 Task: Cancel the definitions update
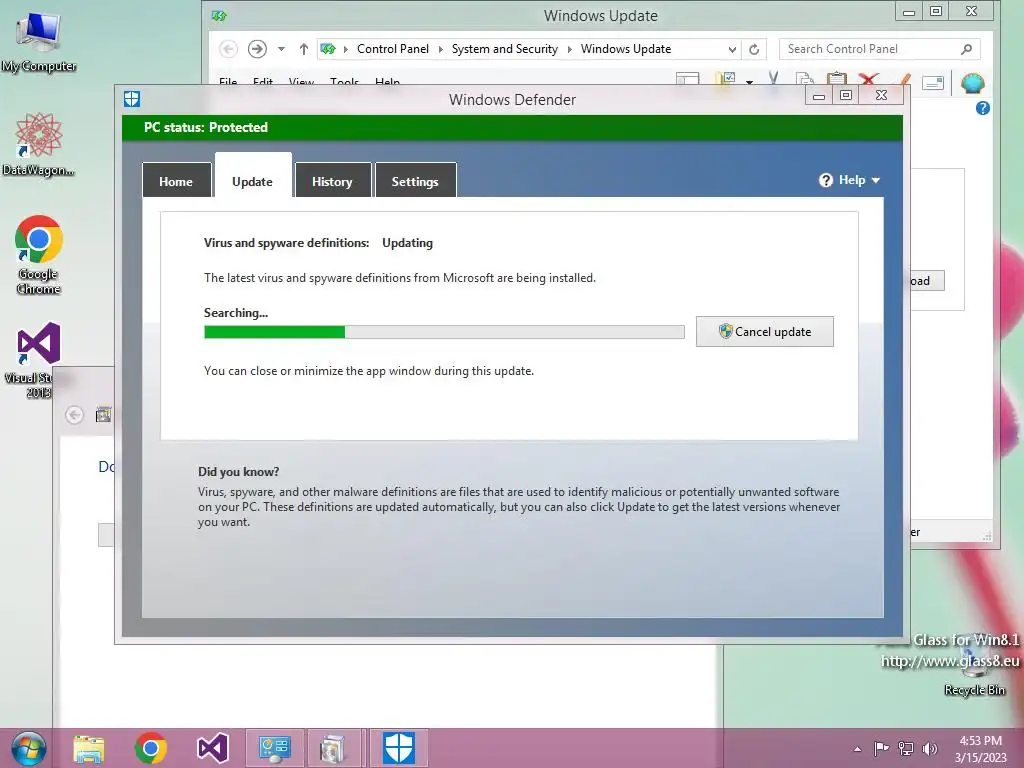coord(764,332)
